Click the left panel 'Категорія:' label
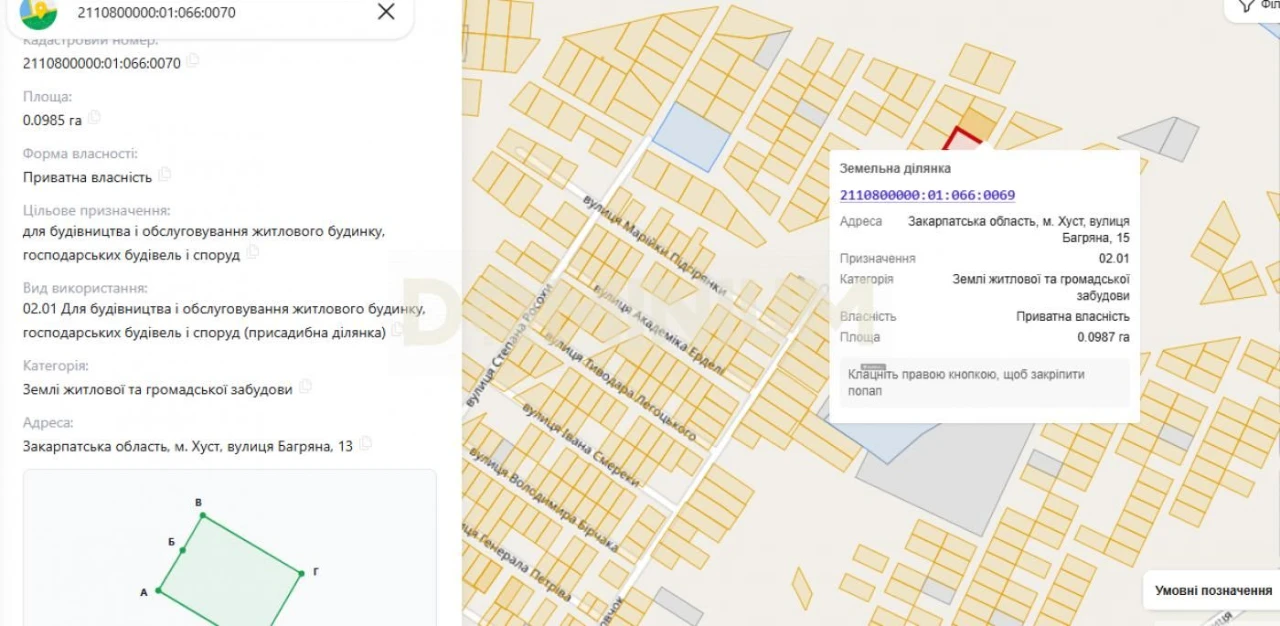 click(56, 366)
